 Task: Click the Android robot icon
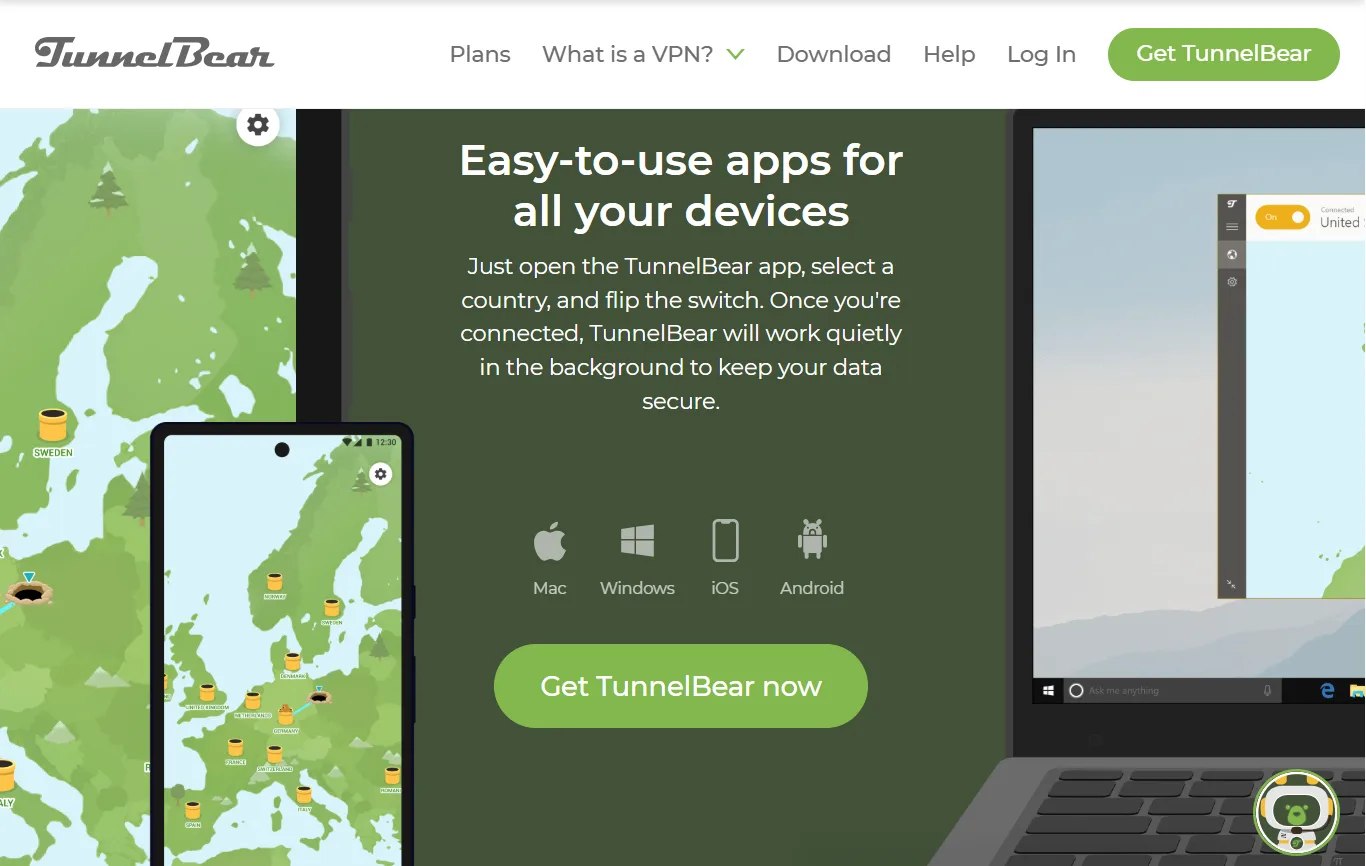click(x=812, y=539)
